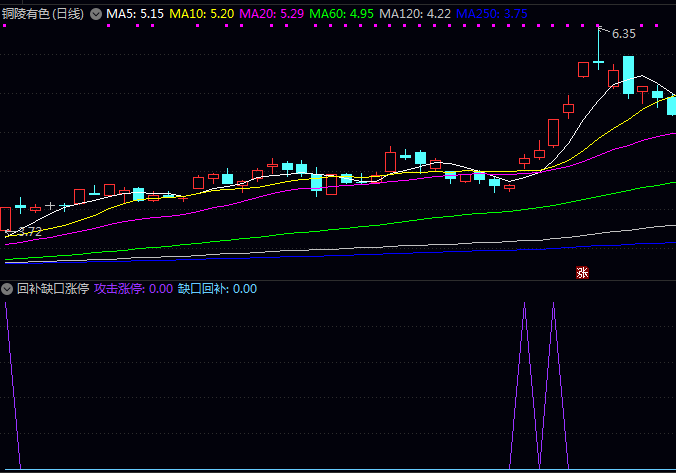Click the 铜陵有色(日线) chart title
Viewport: 676px width, 473px height.
(43, 15)
